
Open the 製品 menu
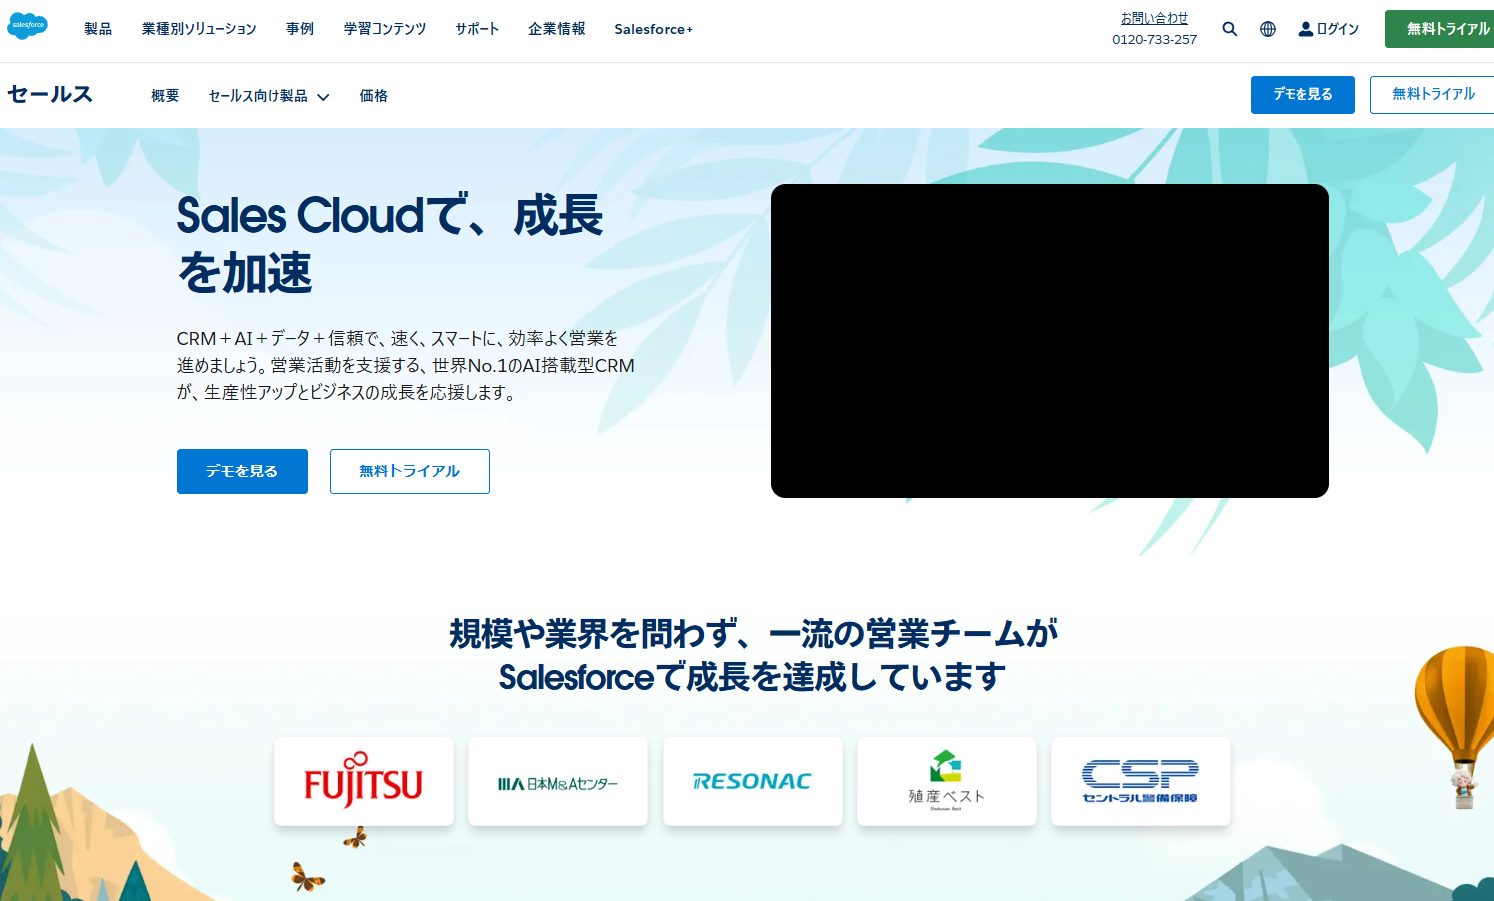coord(98,29)
